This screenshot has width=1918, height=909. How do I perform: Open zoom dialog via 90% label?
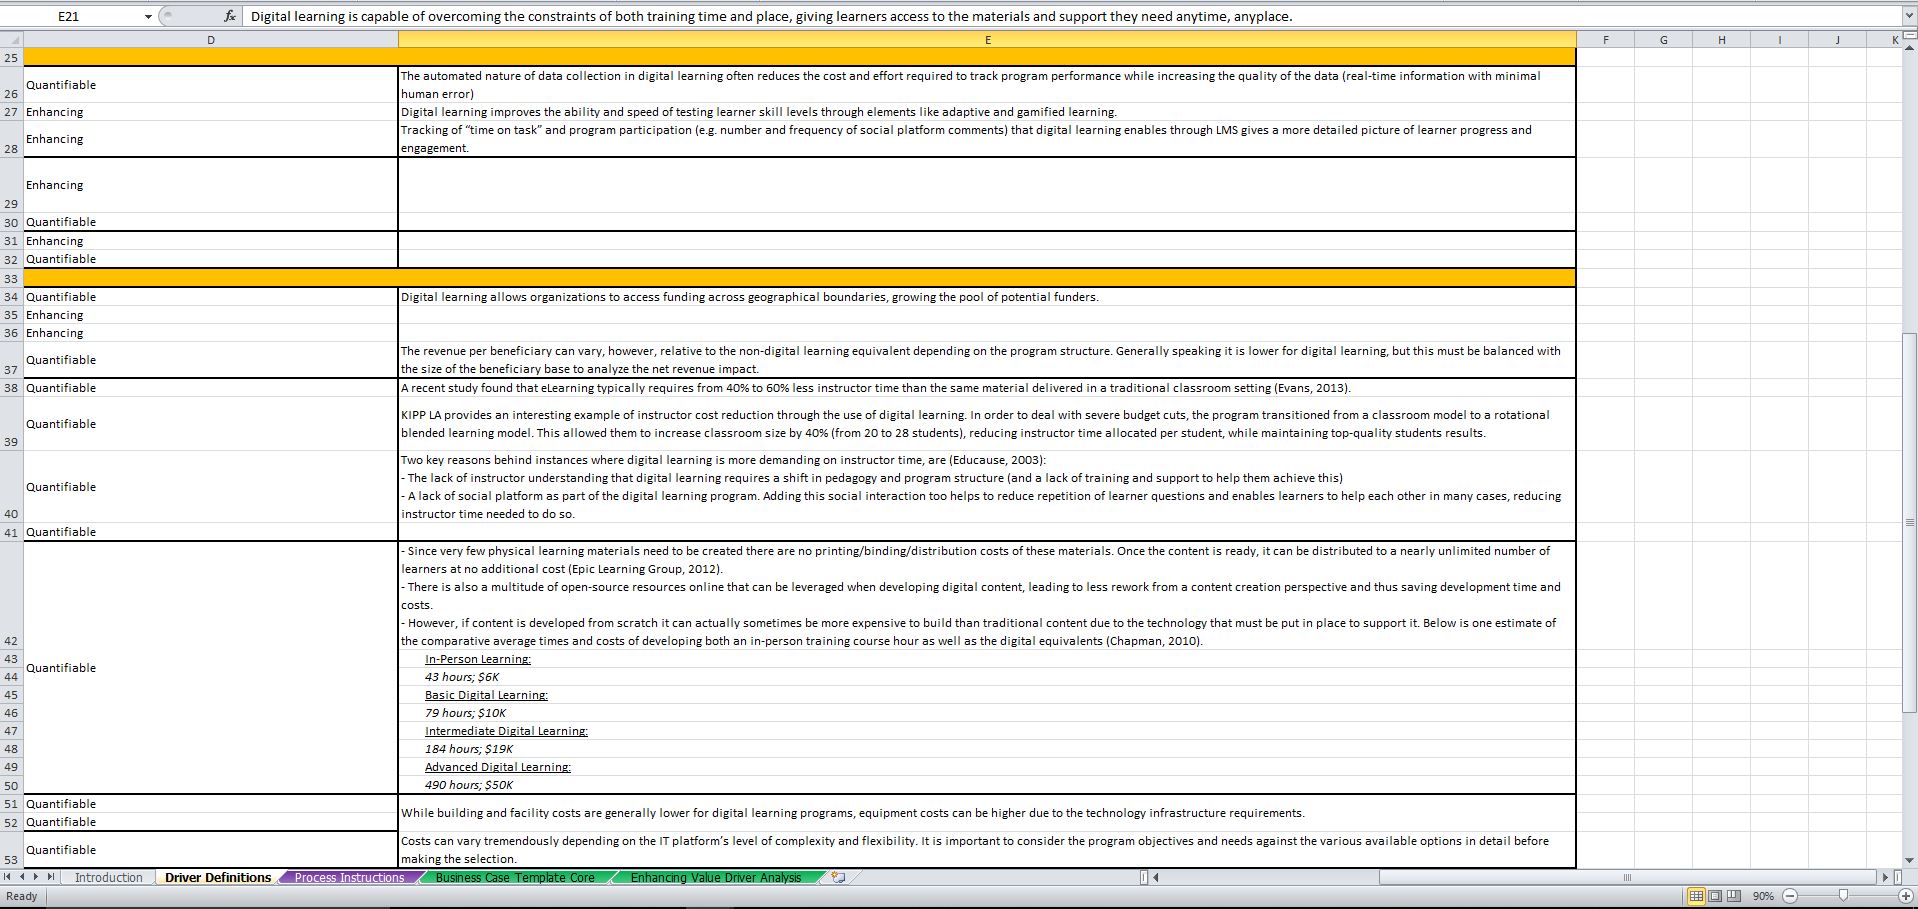click(x=1763, y=896)
